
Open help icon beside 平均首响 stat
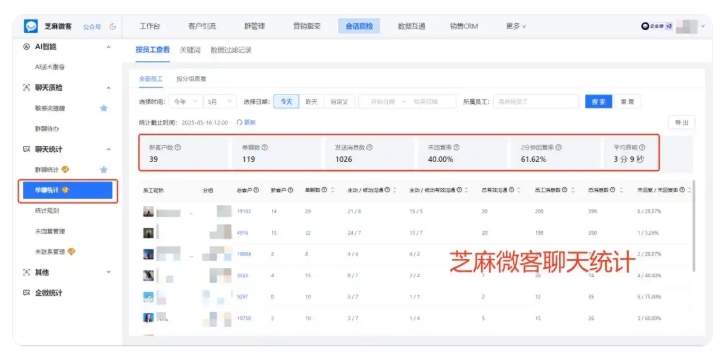click(642, 148)
